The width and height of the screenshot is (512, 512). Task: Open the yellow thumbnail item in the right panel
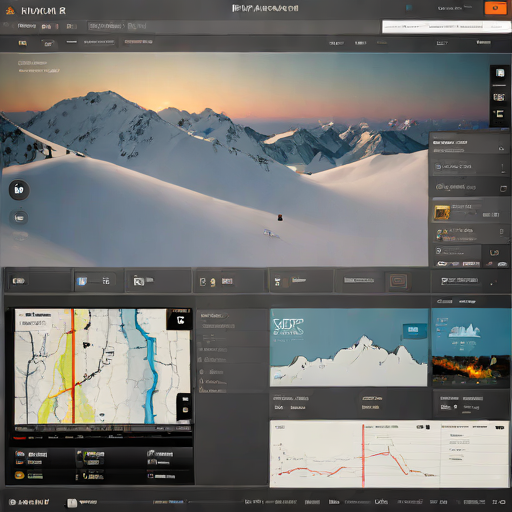coord(442,212)
